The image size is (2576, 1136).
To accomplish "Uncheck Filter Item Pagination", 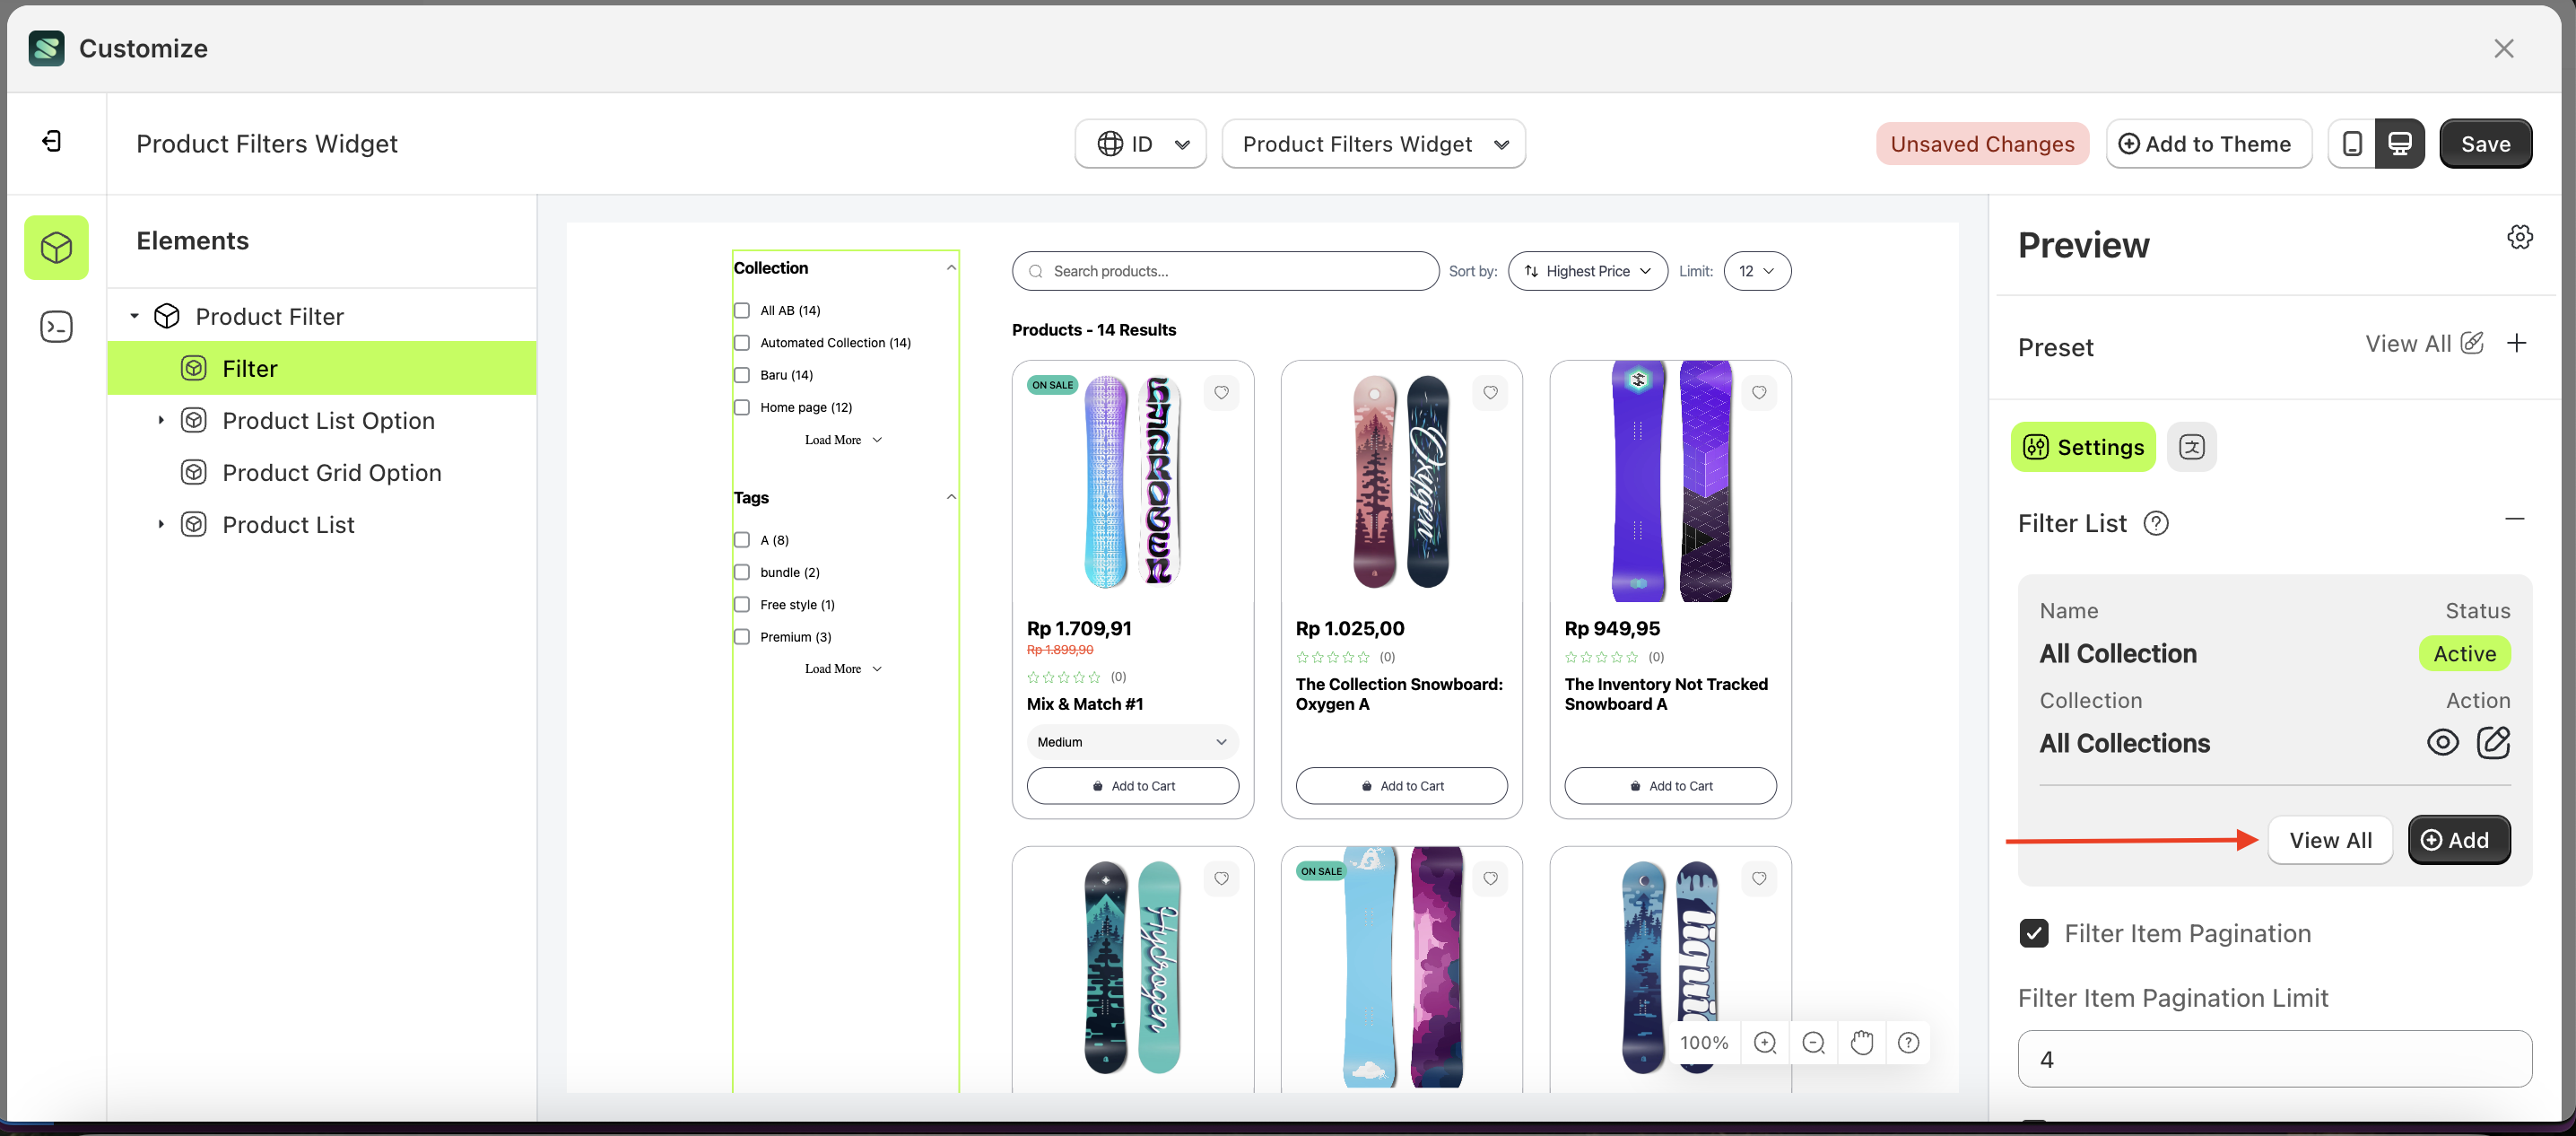I will (x=2035, y=933).
